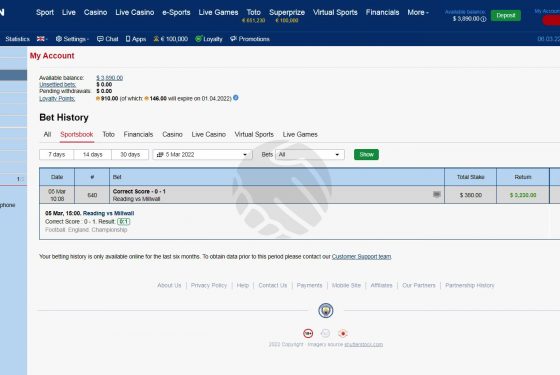The image size is (560, 375).
Task: Open Chat
Action: [x=108, y=39]
